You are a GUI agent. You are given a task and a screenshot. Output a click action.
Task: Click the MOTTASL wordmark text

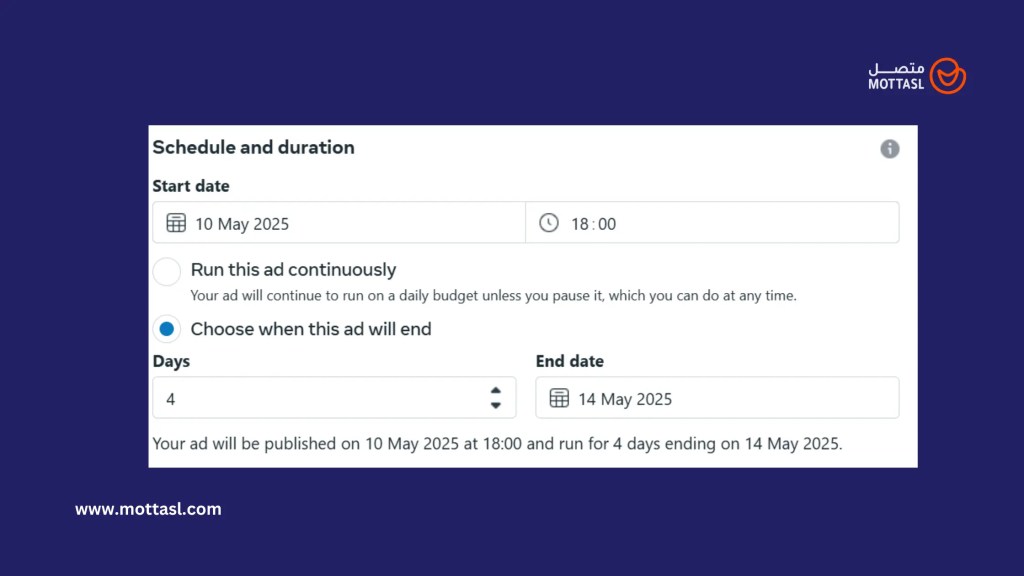(896, 85)
